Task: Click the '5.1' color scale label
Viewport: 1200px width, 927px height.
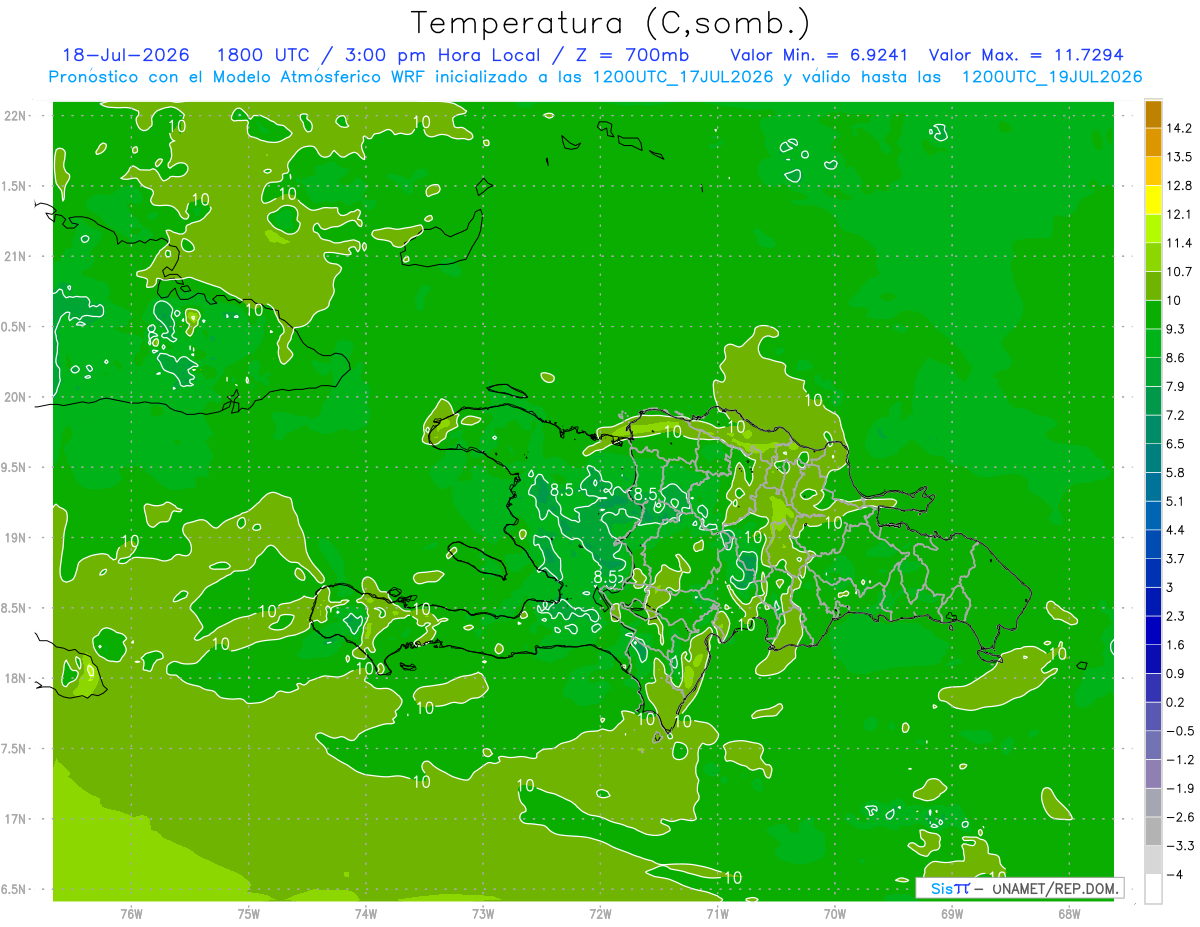Action: click(1177, 501)
